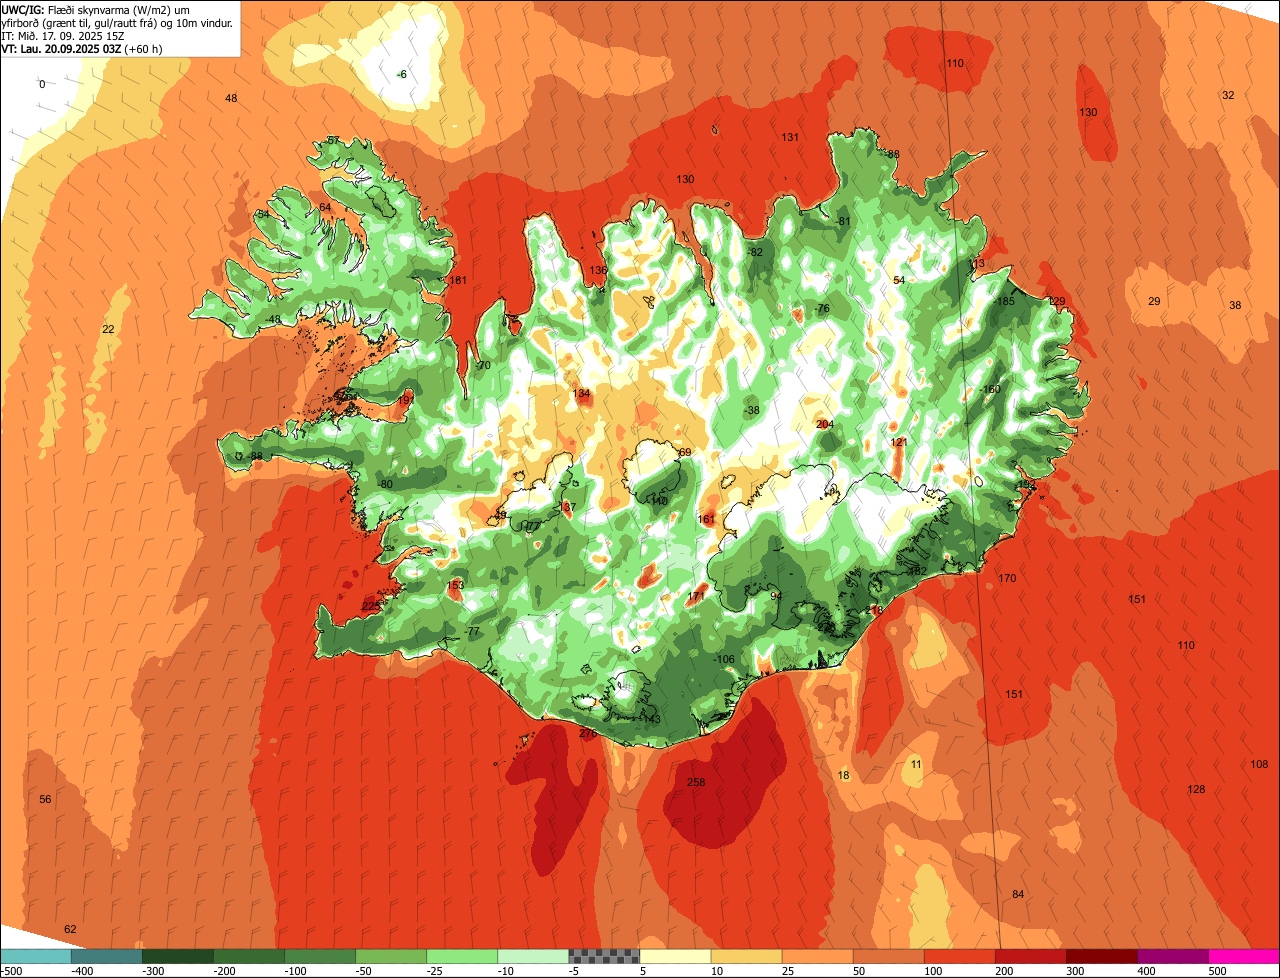Viewport: 1280px width, 978px height.
Task: Click the '-82' flux value
Action: [x=755, y=252]
